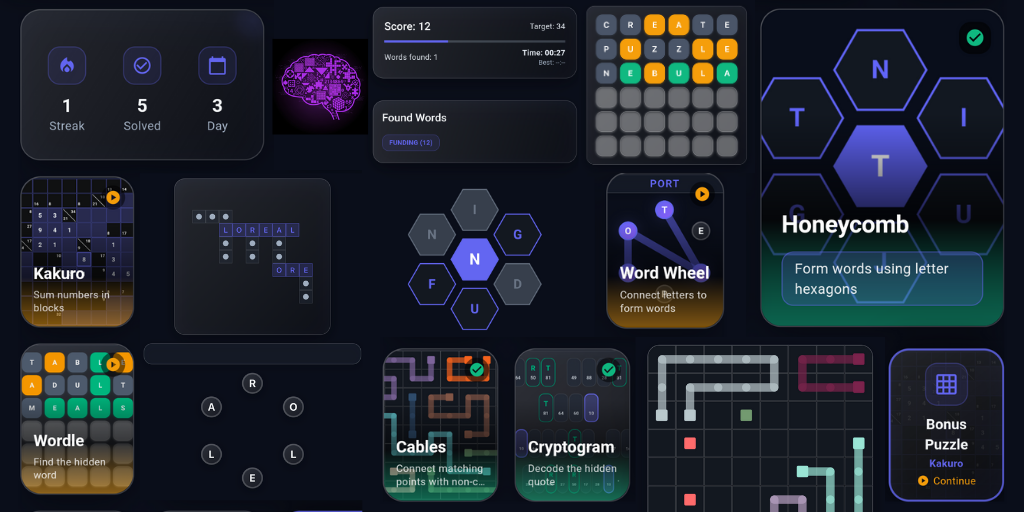
Task: Select the F hexagon in small honeycomb
Action: click(432, 284)
